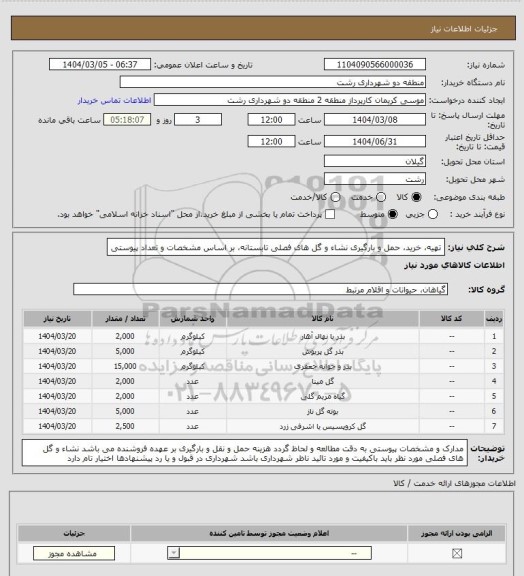Click the ردیف column header

494,319
